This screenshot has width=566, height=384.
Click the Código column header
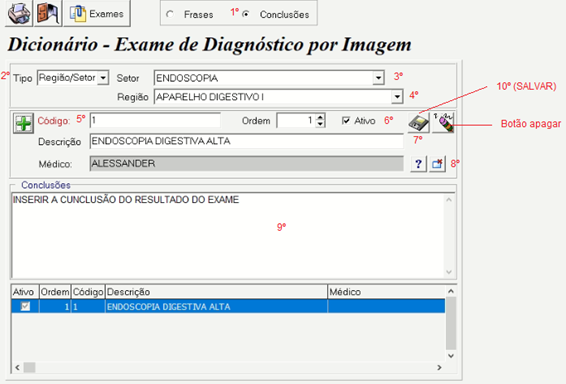[88, 292]
